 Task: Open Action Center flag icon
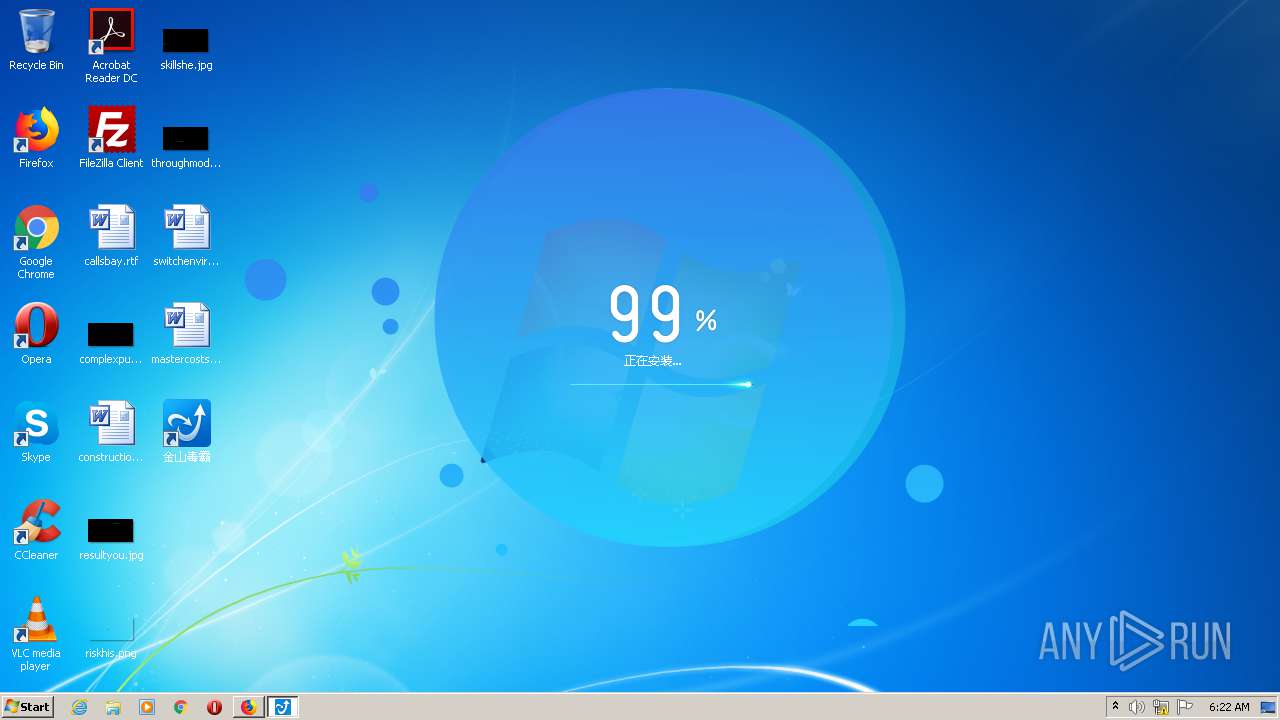point(1185,707)
